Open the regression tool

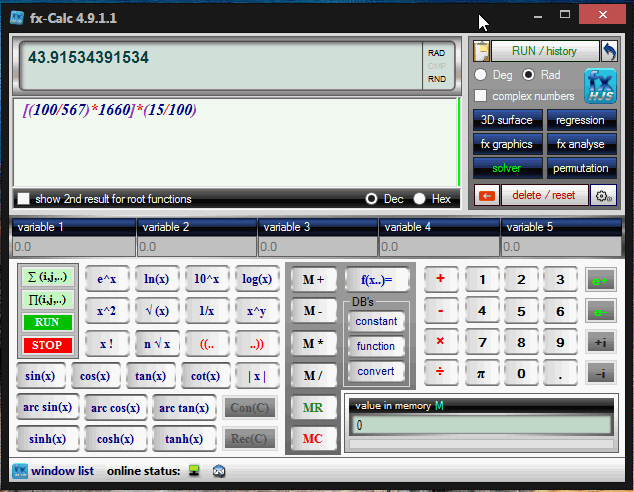581,120
